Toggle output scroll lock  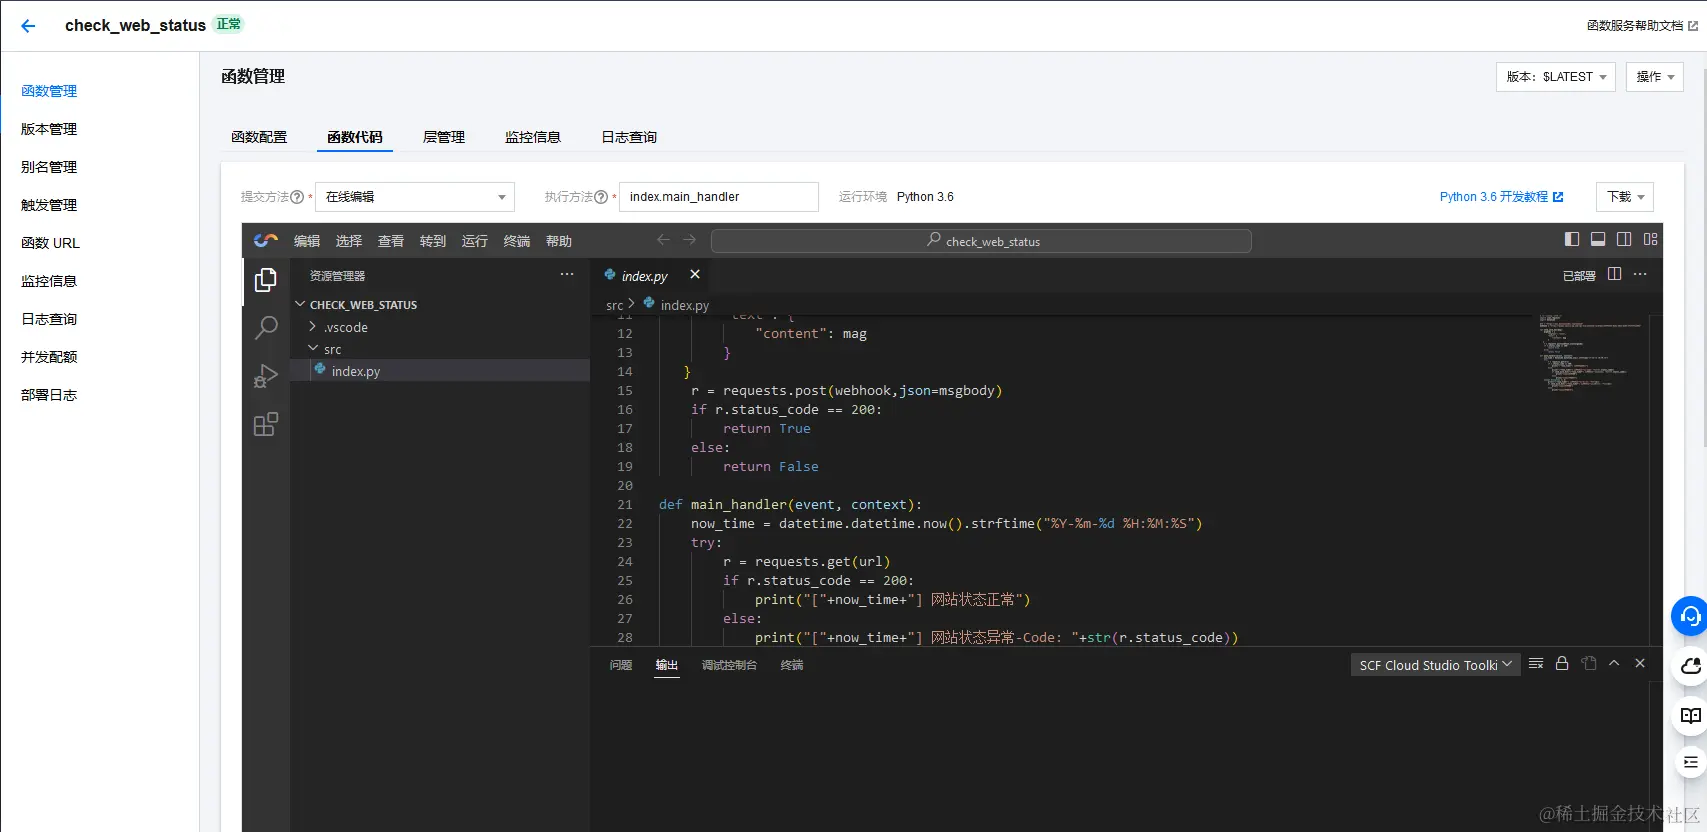1562,663
